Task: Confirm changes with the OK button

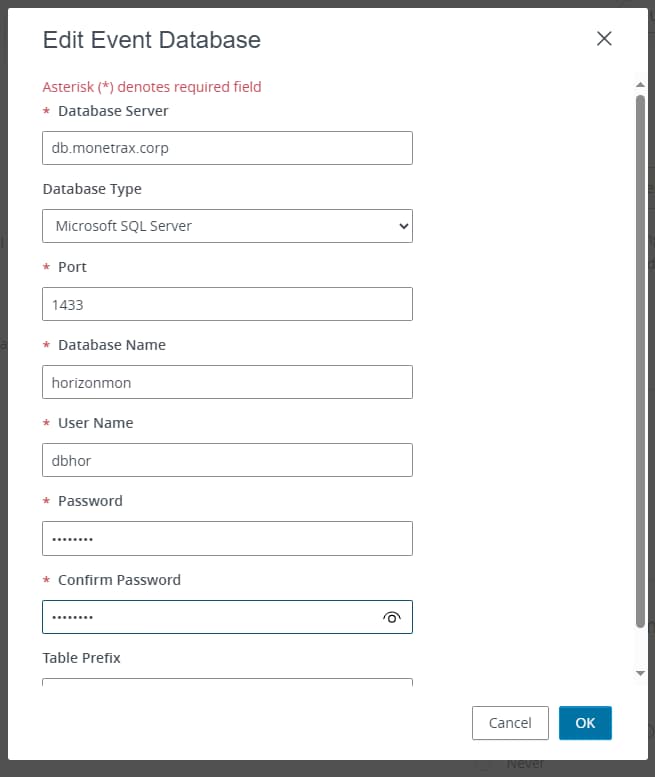Action: coord(585,723)
